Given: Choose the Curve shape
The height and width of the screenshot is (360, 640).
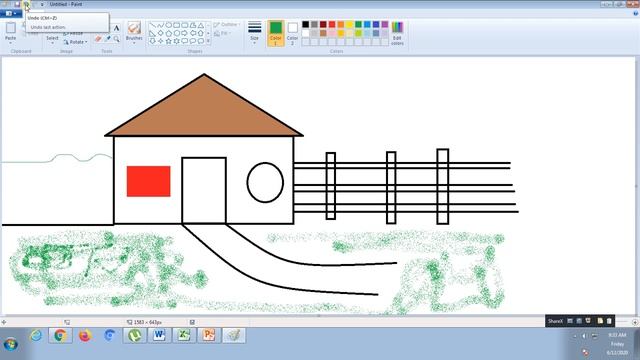Looking at the screenshot, I should pyautogui.click(x=160, y=25).
